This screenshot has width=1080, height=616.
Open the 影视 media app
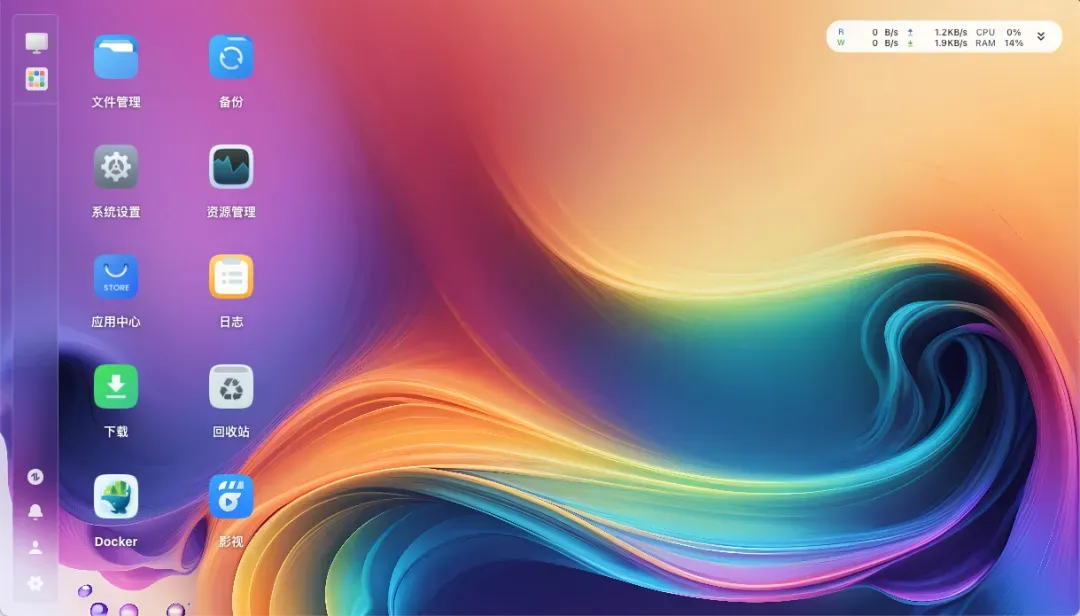[231, 498]
